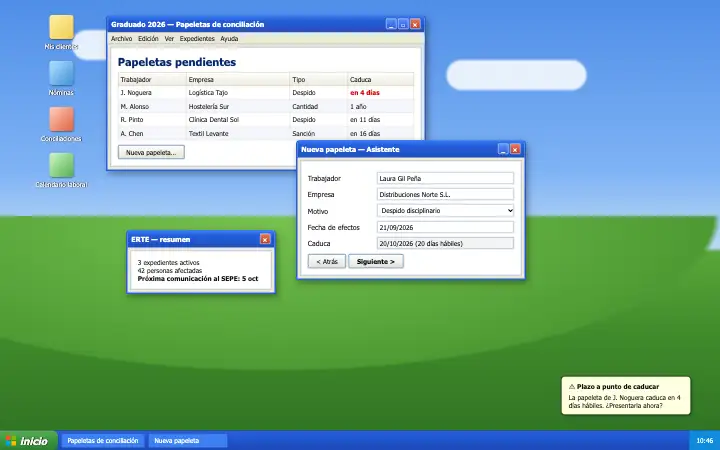
Task: Continue with the Siguiente > button
Action: tap(376, 261)
